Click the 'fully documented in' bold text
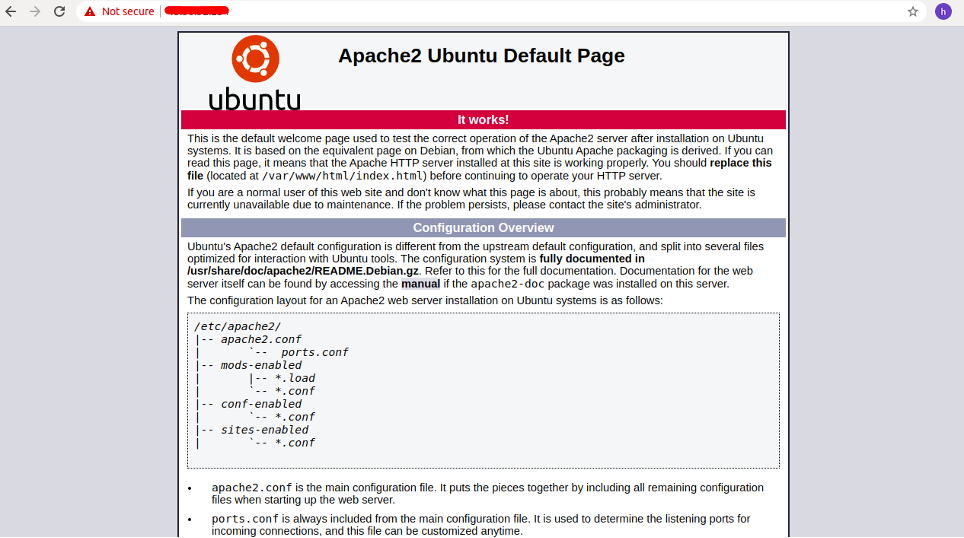The height and width of the screenshot is (538, 964). [592, 259]
